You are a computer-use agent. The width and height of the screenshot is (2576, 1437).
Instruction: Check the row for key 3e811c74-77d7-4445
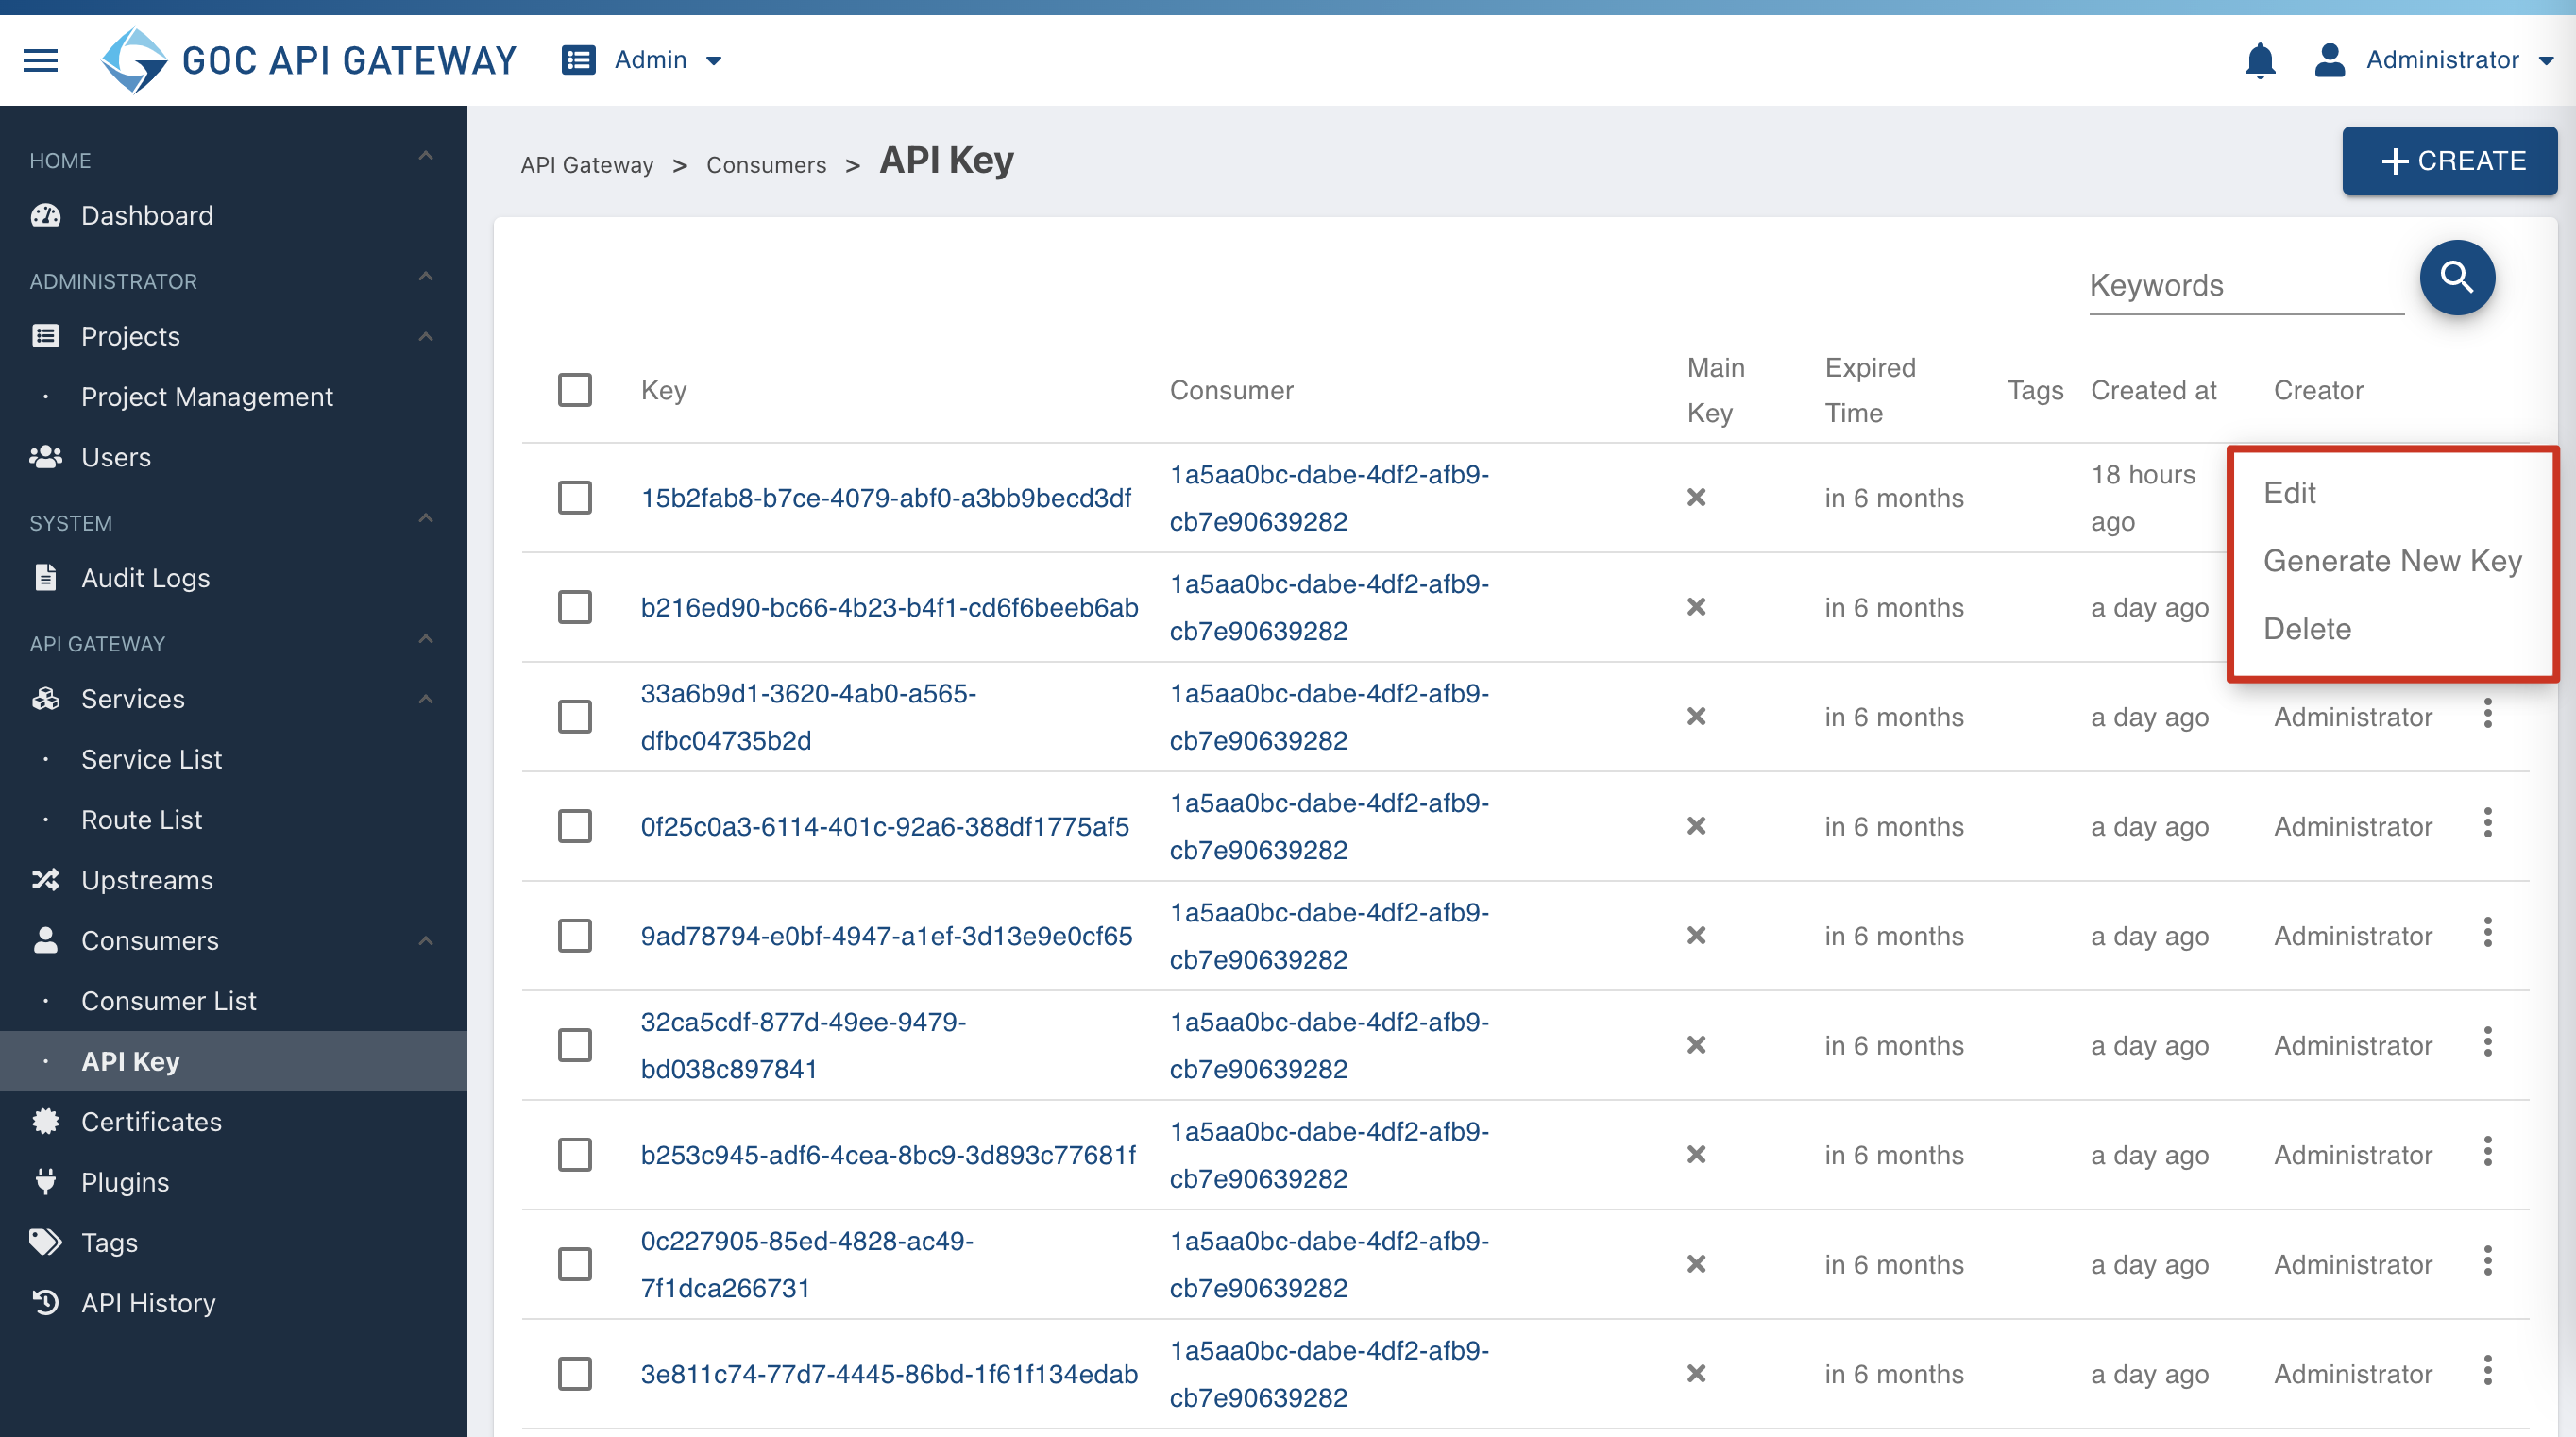[x=575, y=1373]
